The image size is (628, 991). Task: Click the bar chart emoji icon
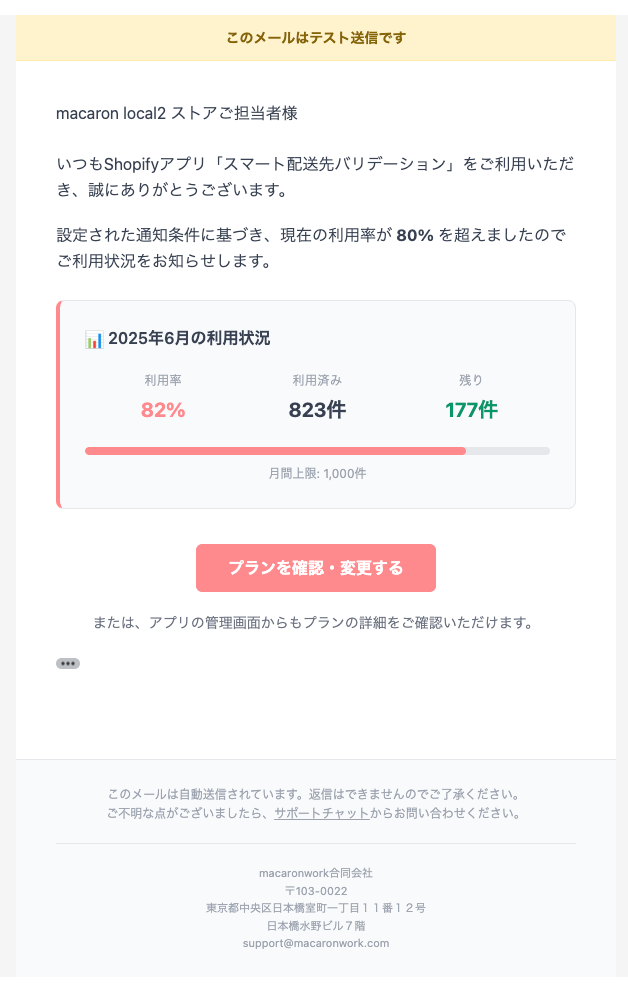[x=94, y=339]
